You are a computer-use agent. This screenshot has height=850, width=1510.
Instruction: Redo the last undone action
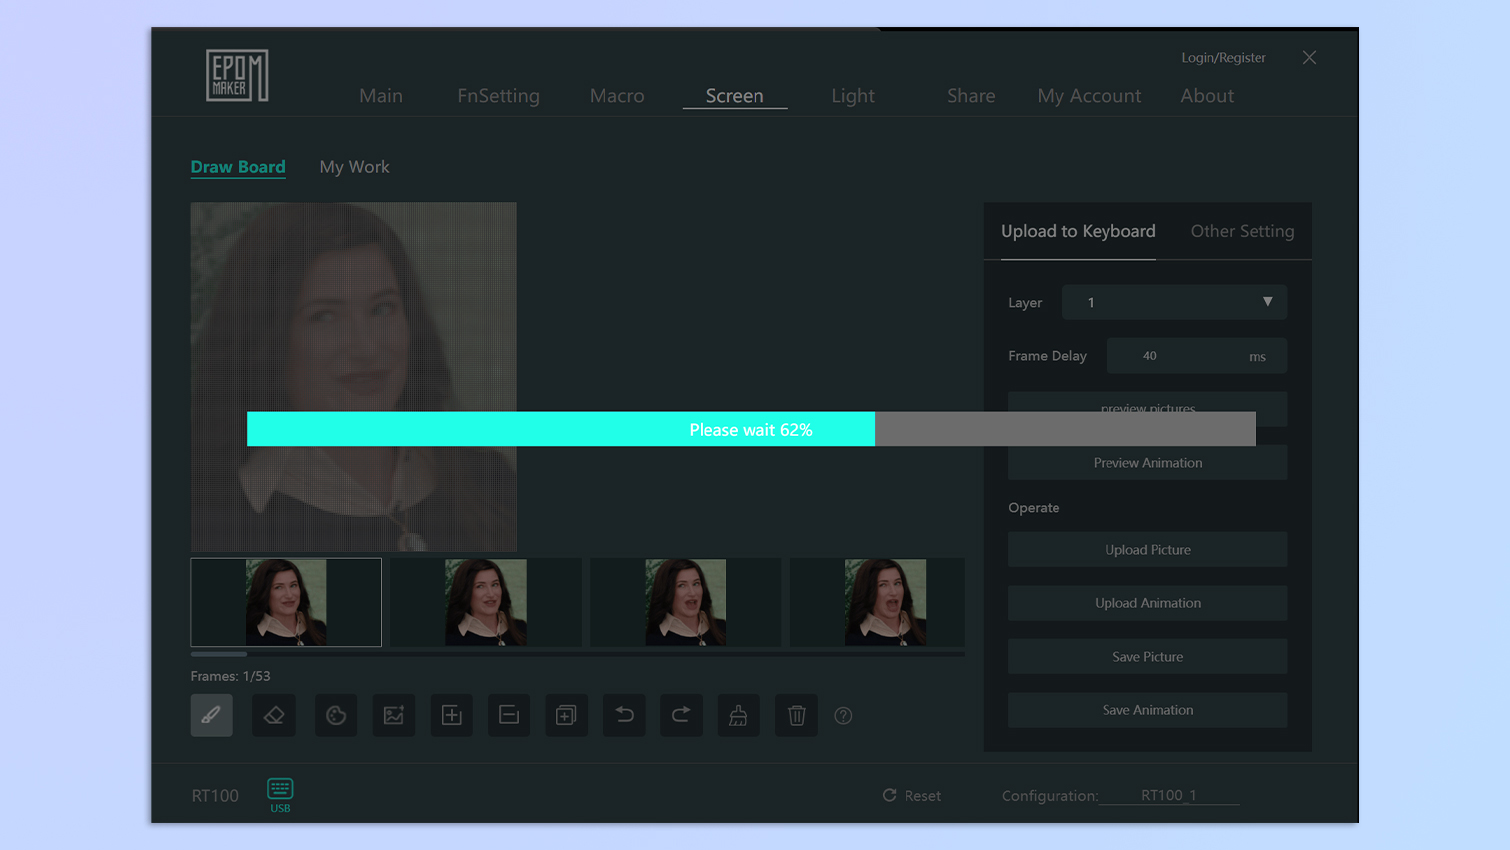(x=681, y=715)
